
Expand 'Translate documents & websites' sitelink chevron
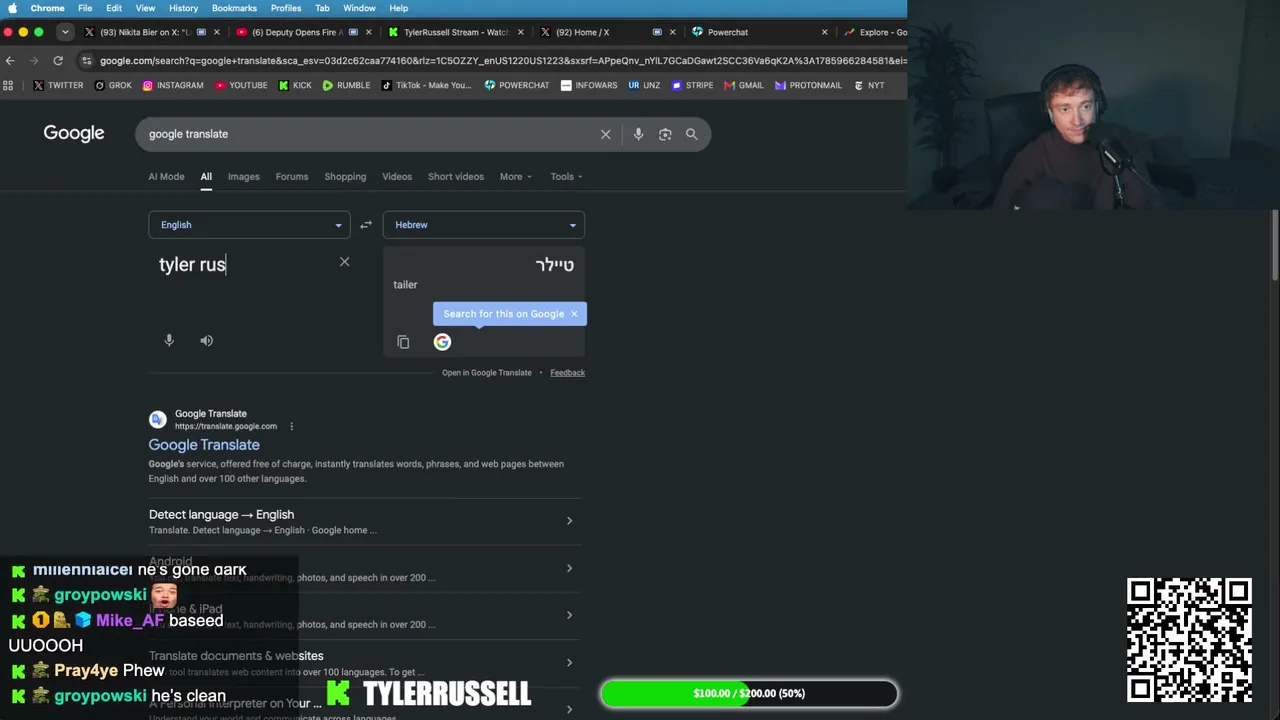(569, 663)
